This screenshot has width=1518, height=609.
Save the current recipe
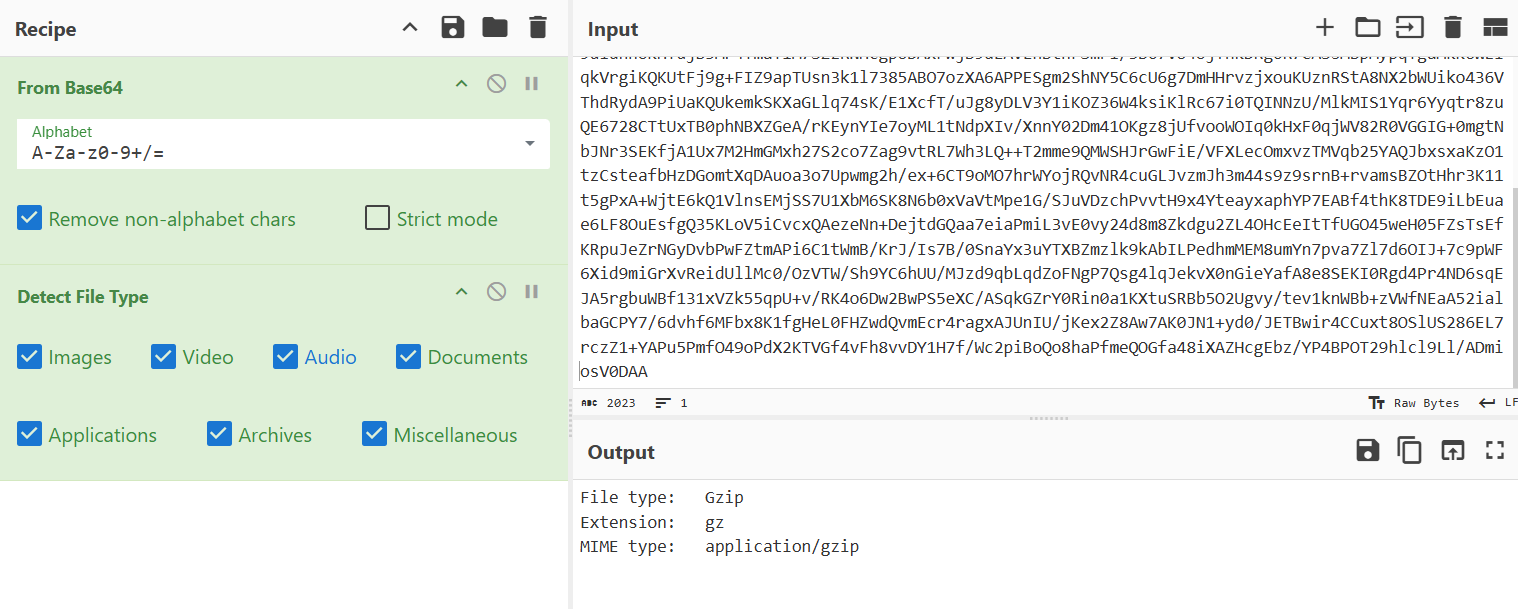point(453,28)
